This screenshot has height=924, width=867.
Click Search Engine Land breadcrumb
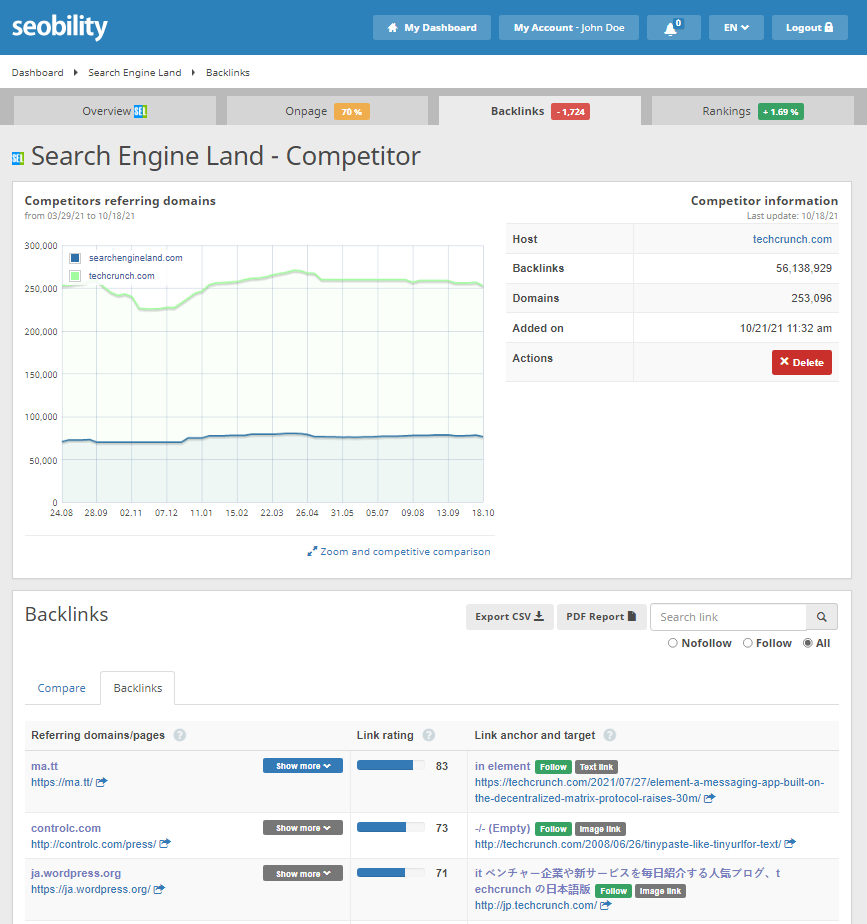134,72
